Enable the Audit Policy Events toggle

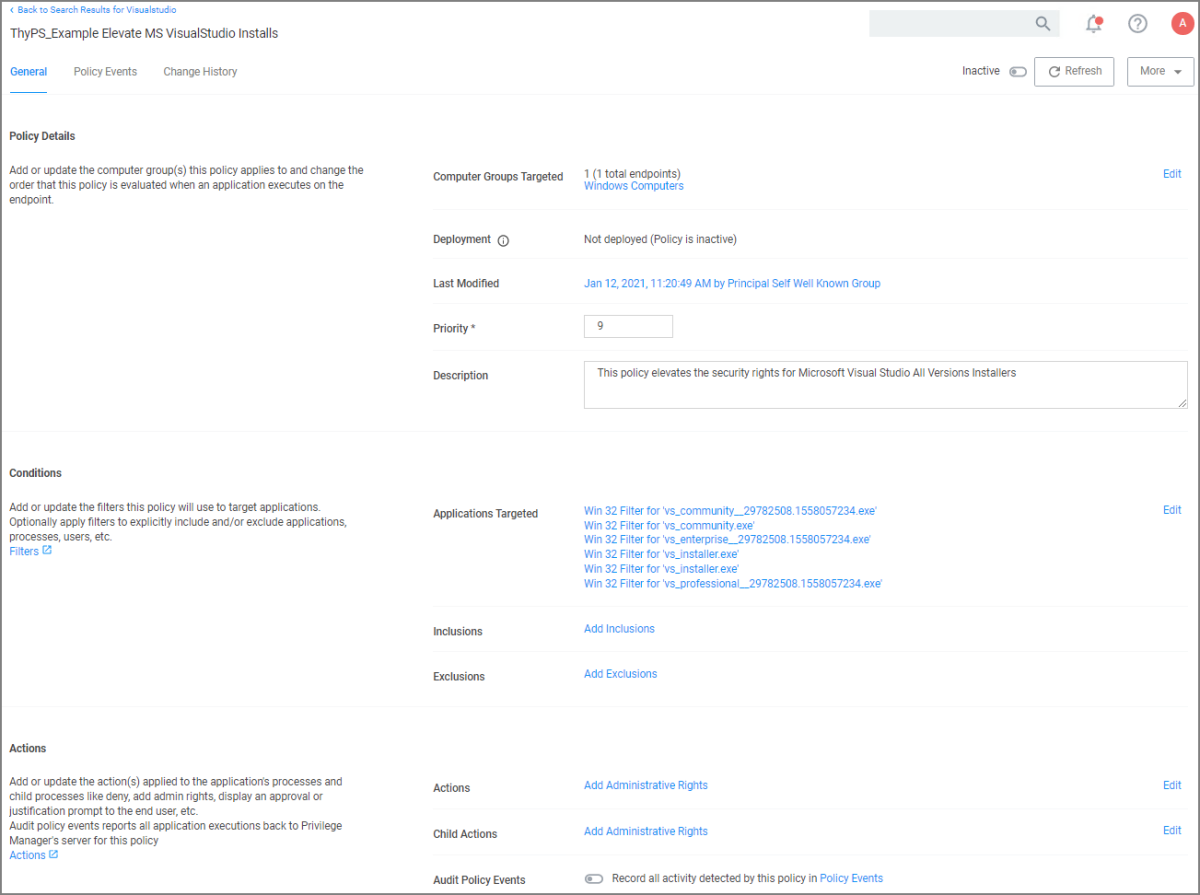pyautogui.click(x=594, y=879)
